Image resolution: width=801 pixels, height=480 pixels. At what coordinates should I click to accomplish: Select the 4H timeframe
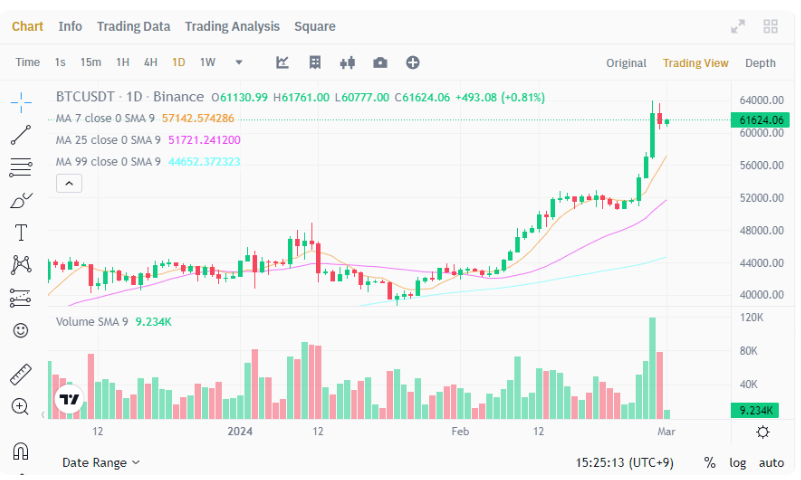coord(150,63)
